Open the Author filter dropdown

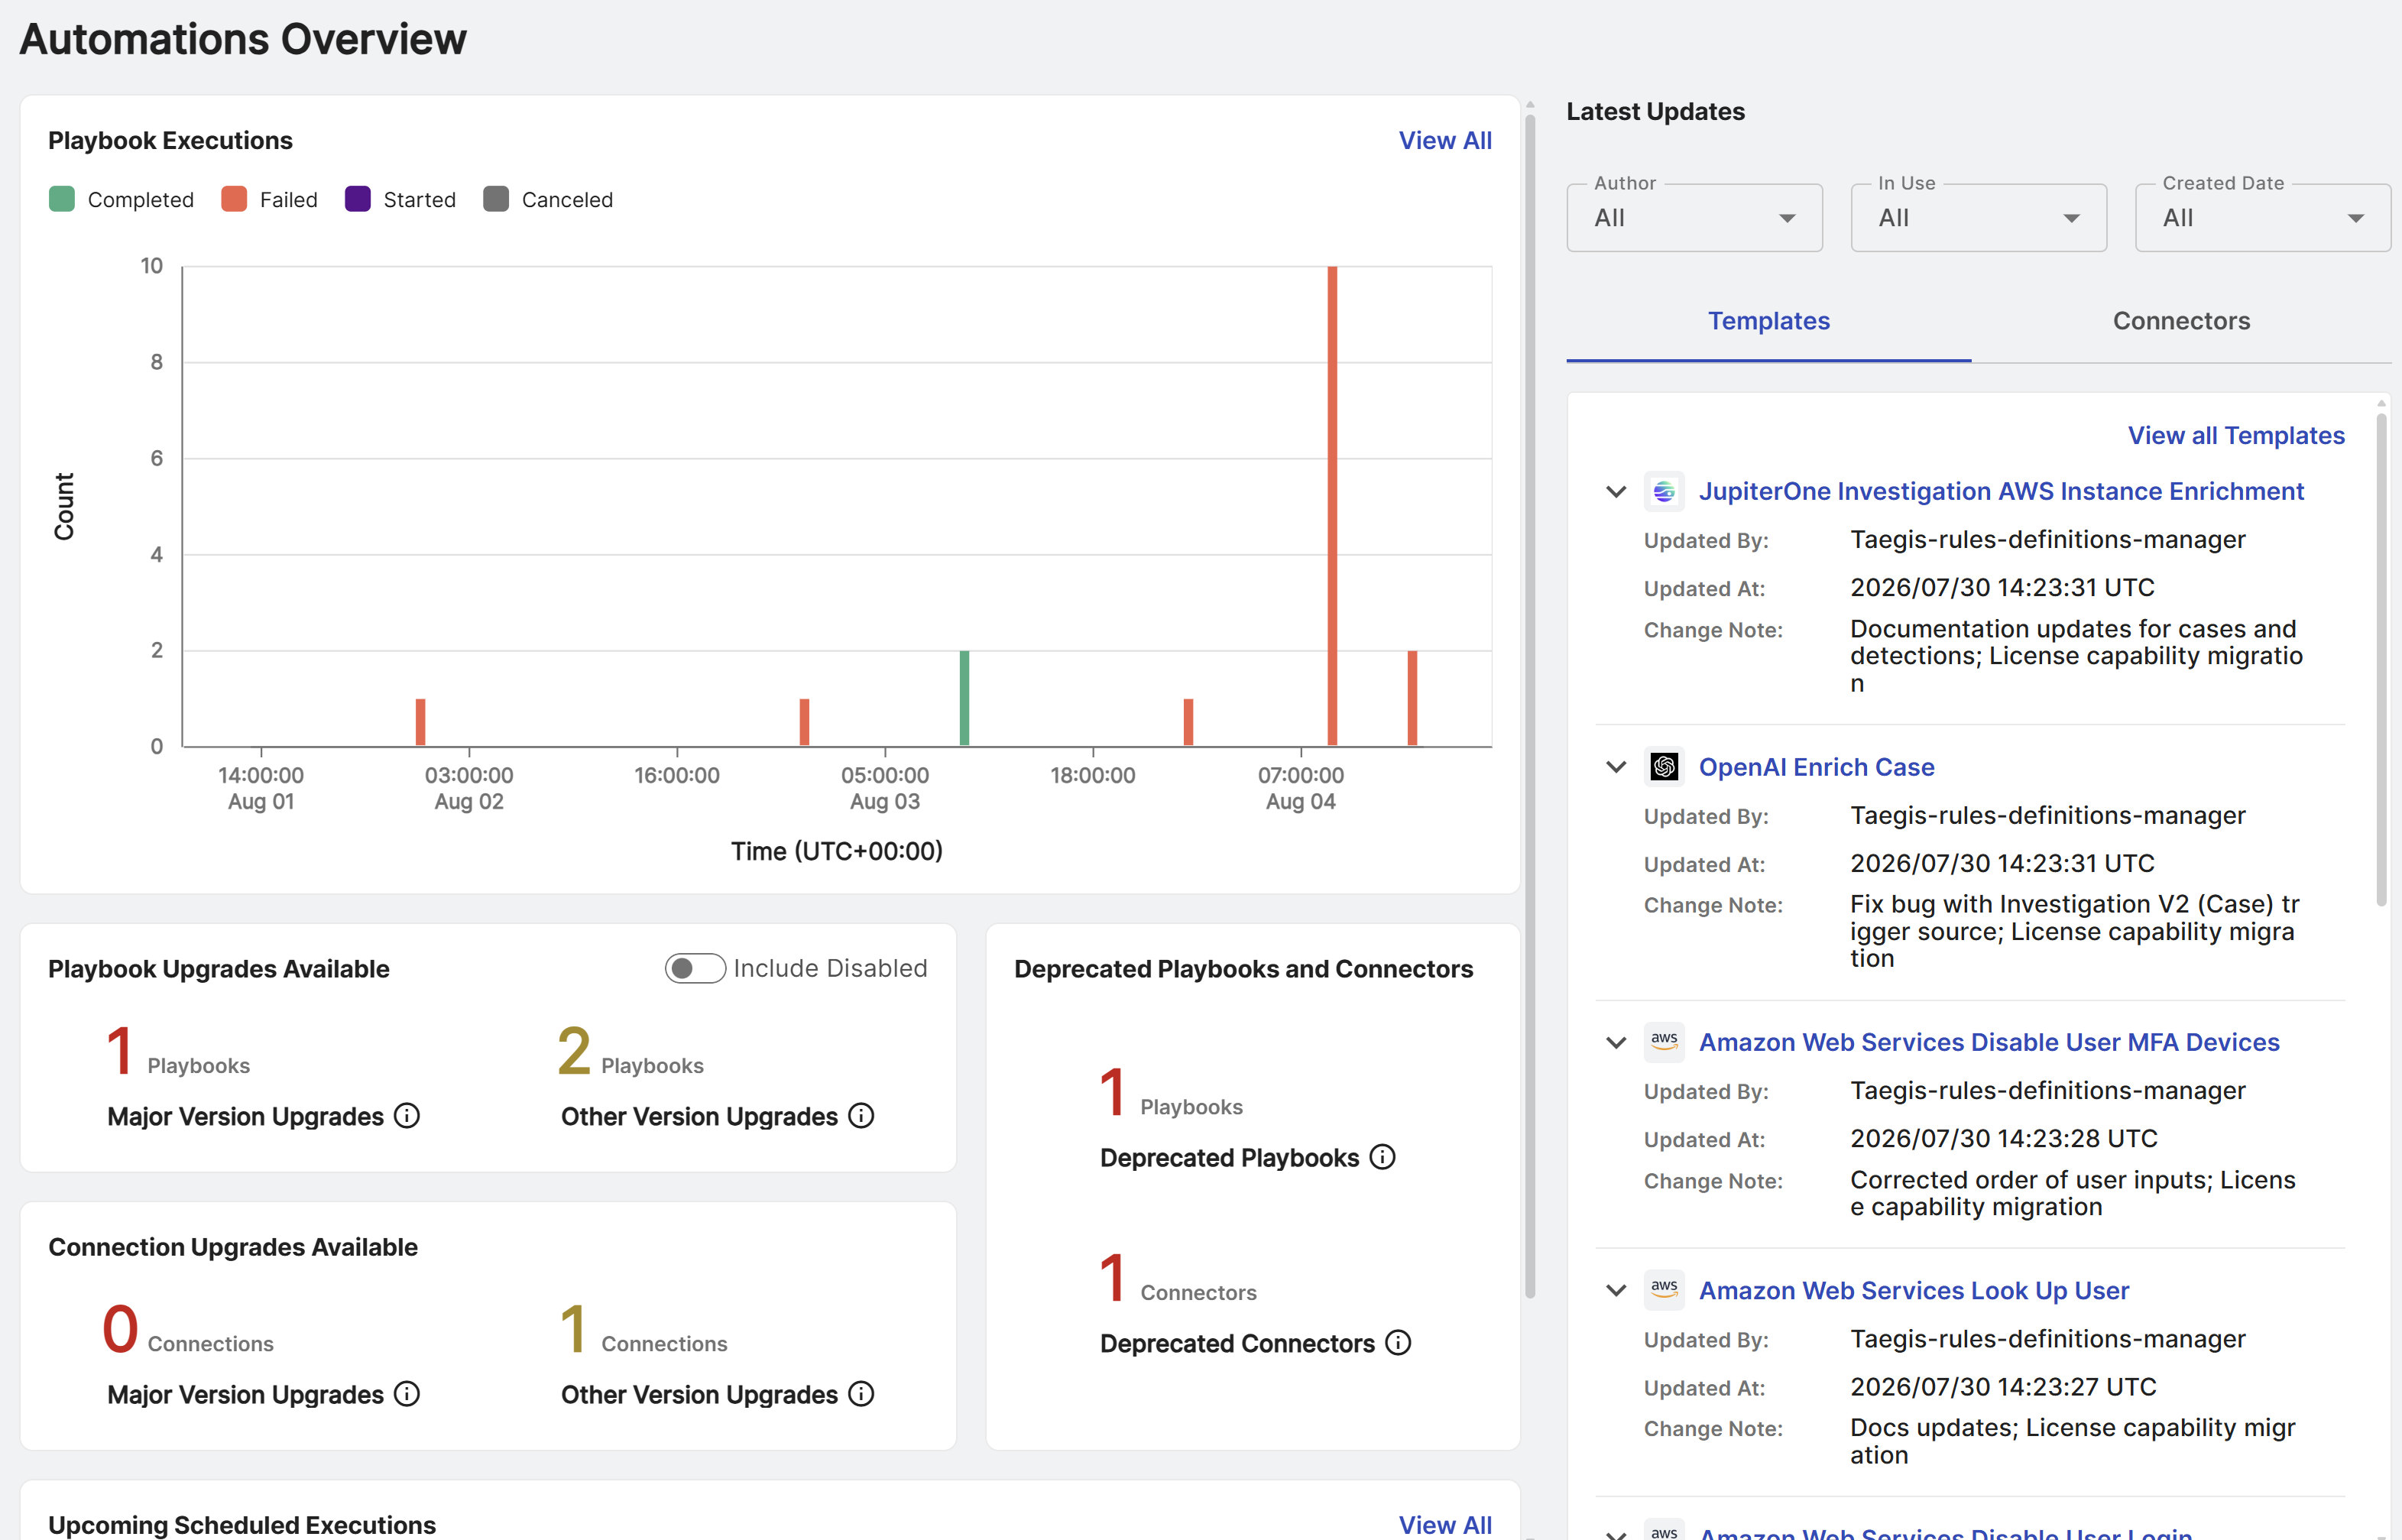pos(1694,218)
